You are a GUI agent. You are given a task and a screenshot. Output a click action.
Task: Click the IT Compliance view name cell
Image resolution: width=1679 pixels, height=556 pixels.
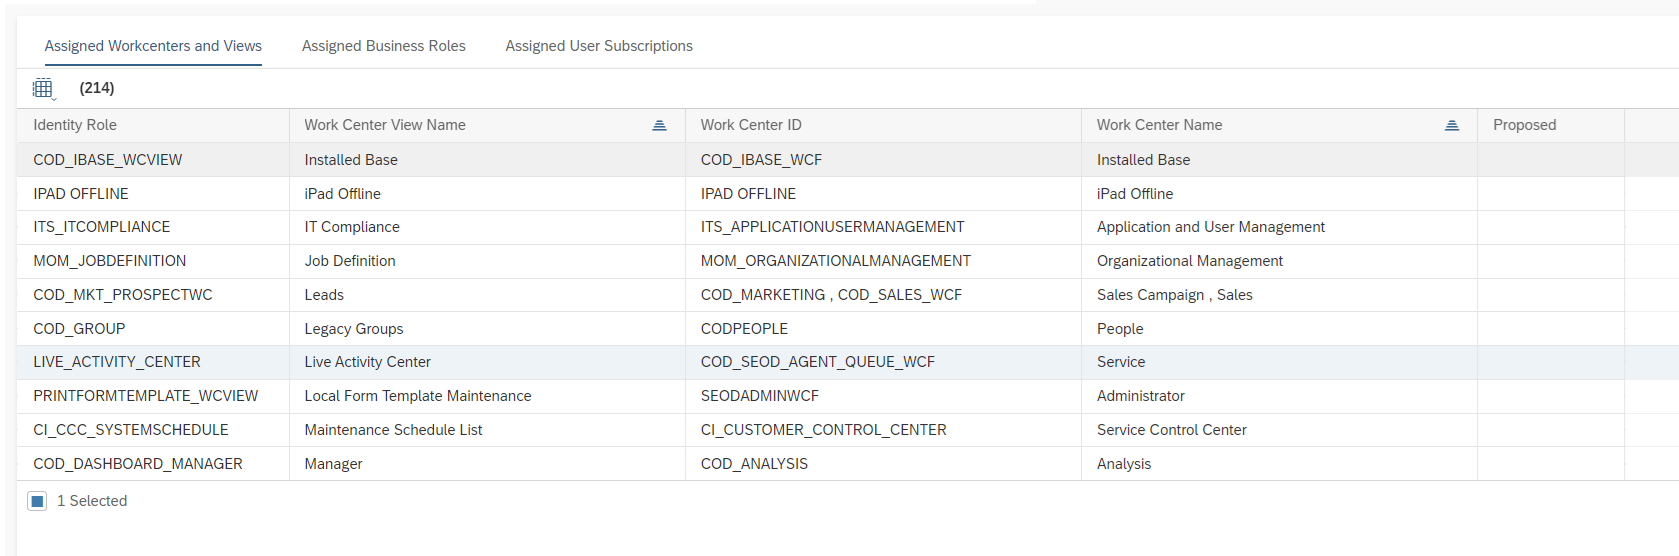click(x=352, y=227)
